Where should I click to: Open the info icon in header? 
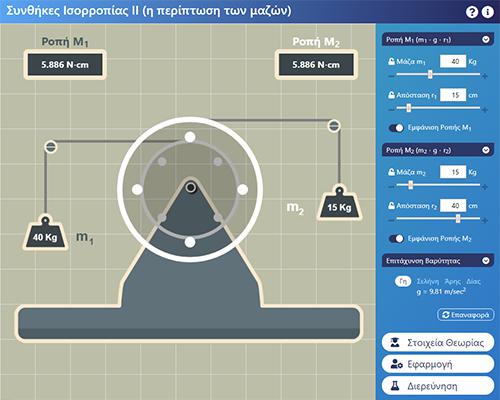click(x=488, y=12)
